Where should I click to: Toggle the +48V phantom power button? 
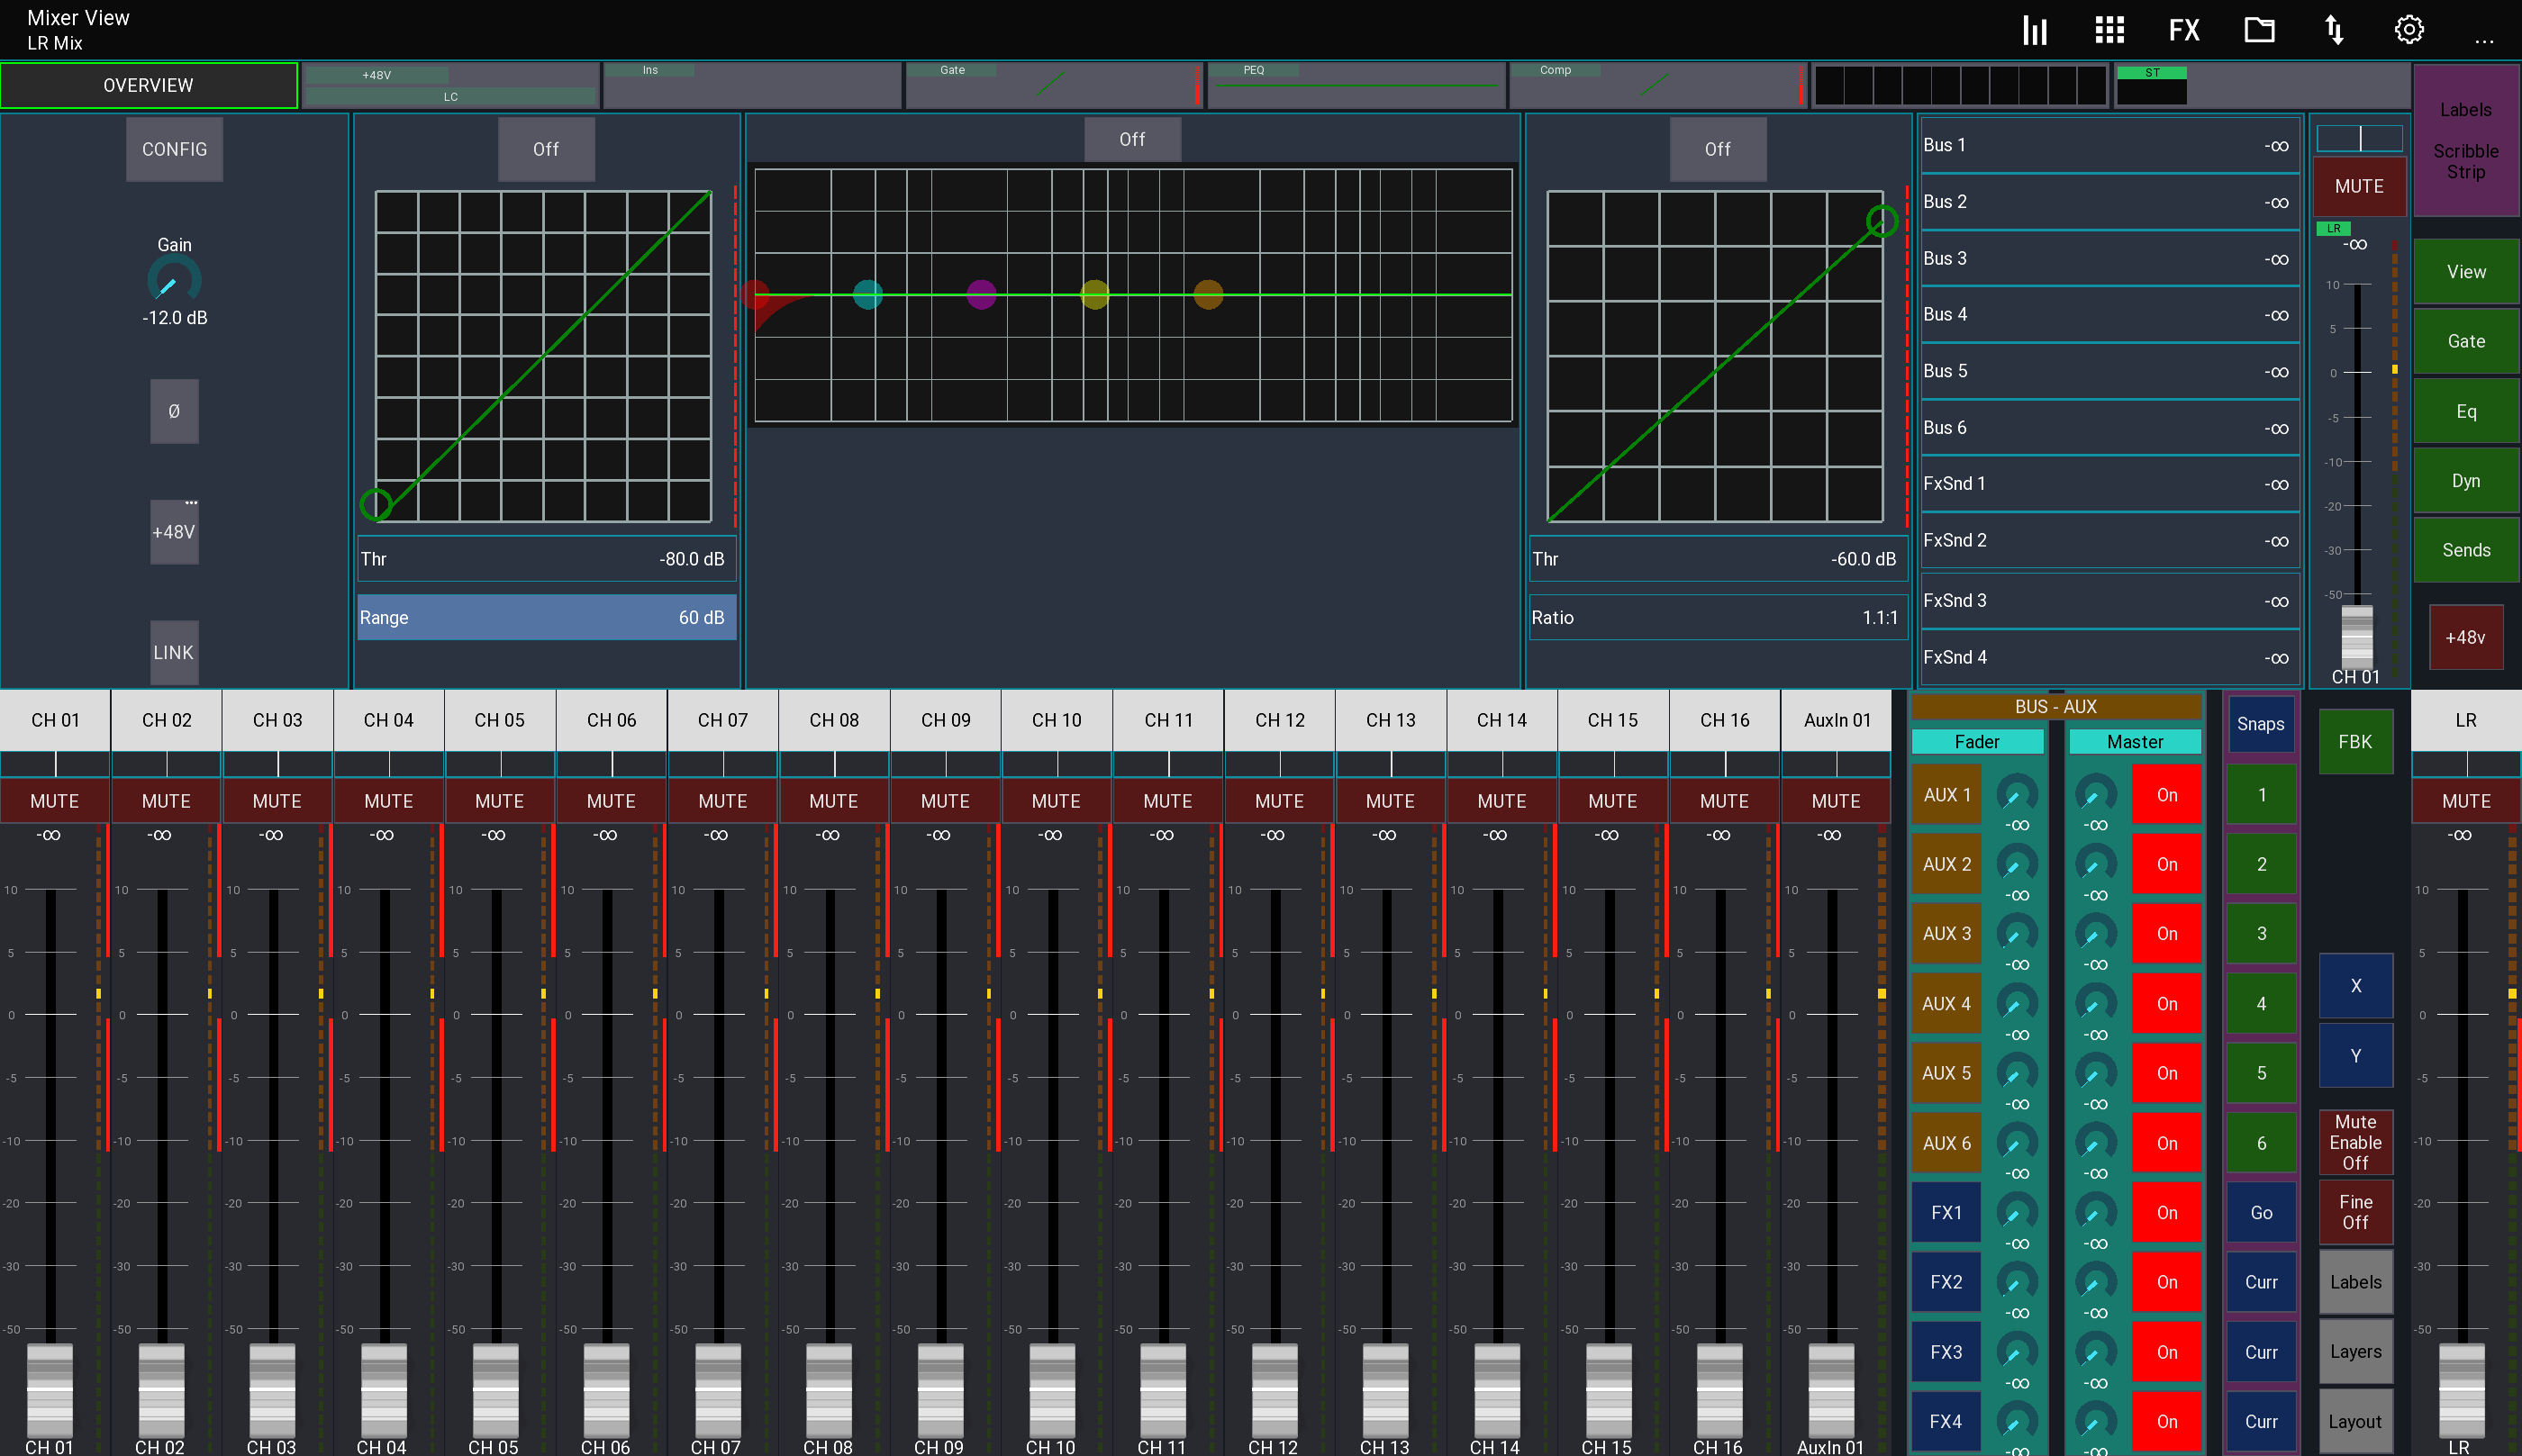click(174, 532)
